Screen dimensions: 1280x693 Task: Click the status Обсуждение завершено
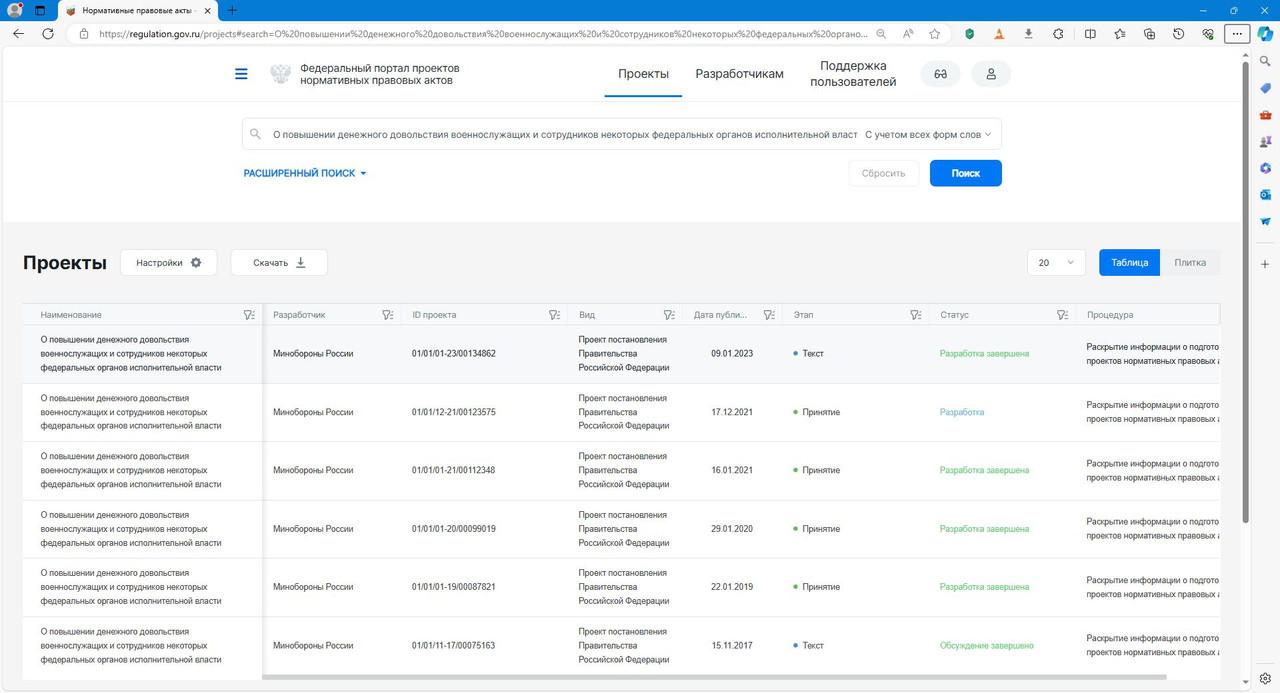click(x=987, y=646)
